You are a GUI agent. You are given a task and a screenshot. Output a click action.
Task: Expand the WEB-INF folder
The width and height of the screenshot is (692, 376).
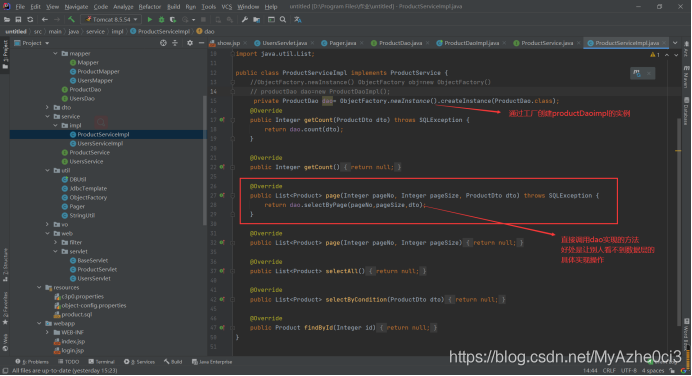[47, 332]
